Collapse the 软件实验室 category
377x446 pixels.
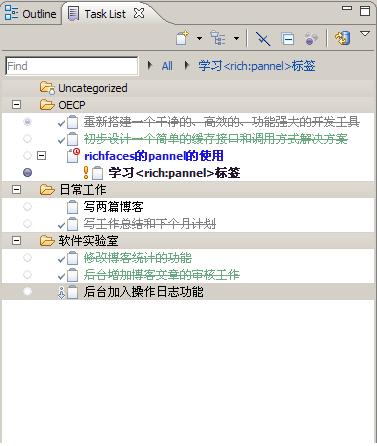(x=16, y=241)
